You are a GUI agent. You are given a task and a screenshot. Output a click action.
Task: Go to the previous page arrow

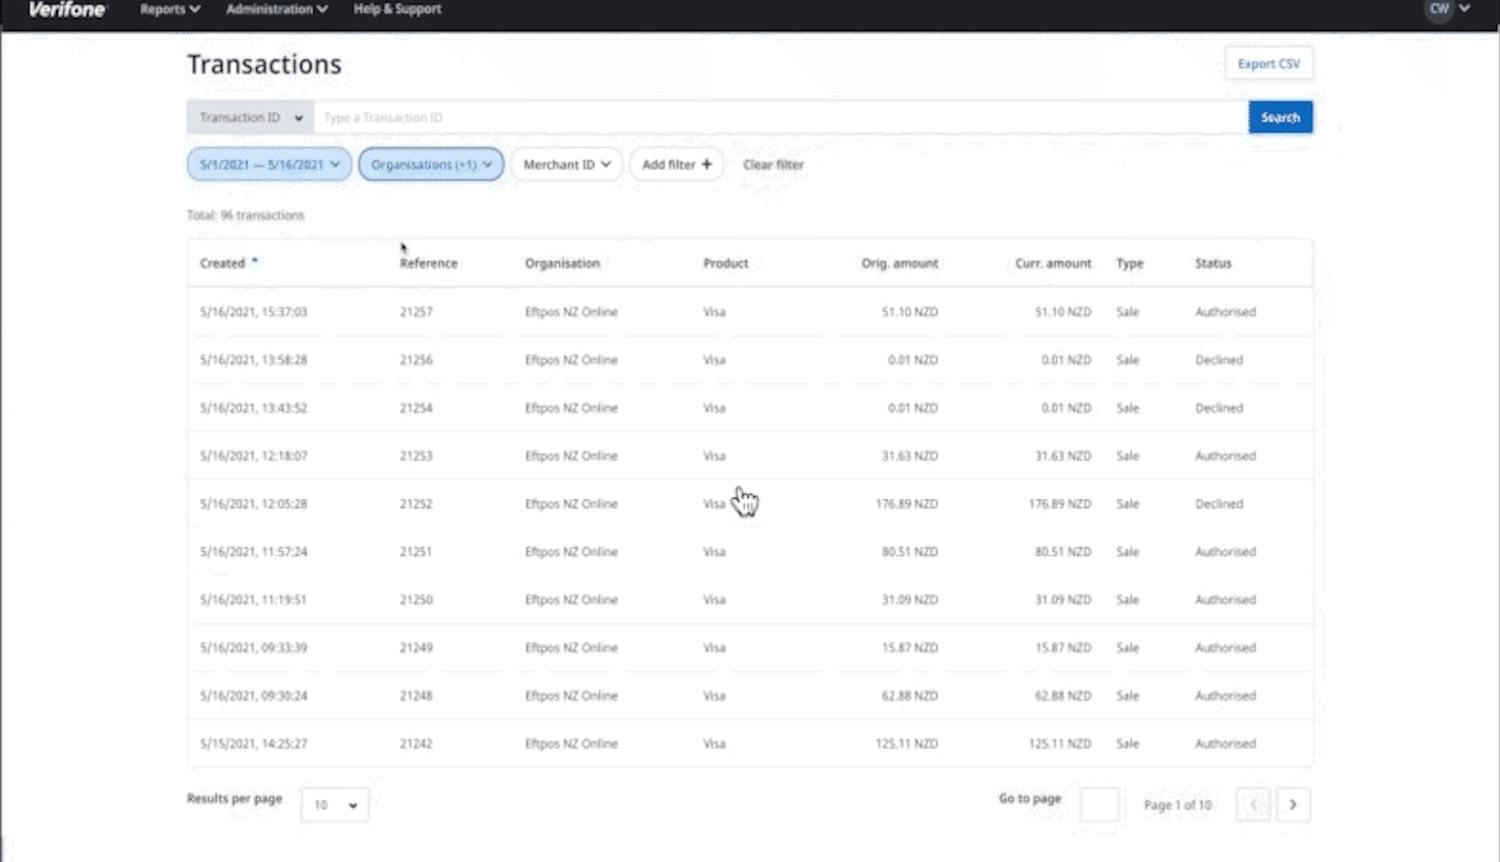click(x=1253, y=805)
